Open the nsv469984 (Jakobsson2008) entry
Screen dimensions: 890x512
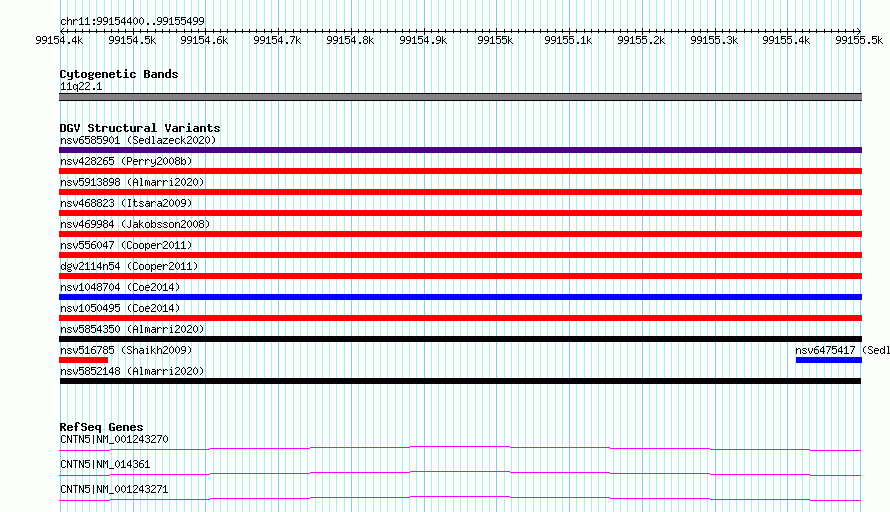pos(135,224)
